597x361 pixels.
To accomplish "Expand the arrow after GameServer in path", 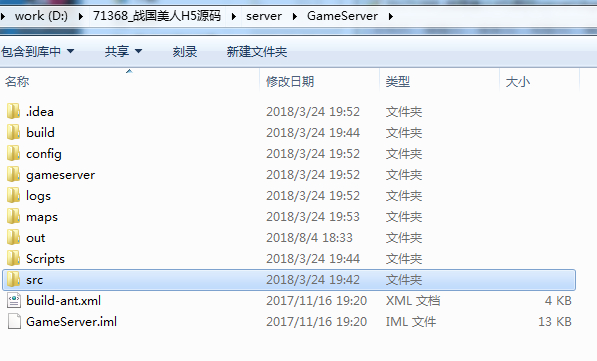I will pyautogui.click(x=391, y=16).
